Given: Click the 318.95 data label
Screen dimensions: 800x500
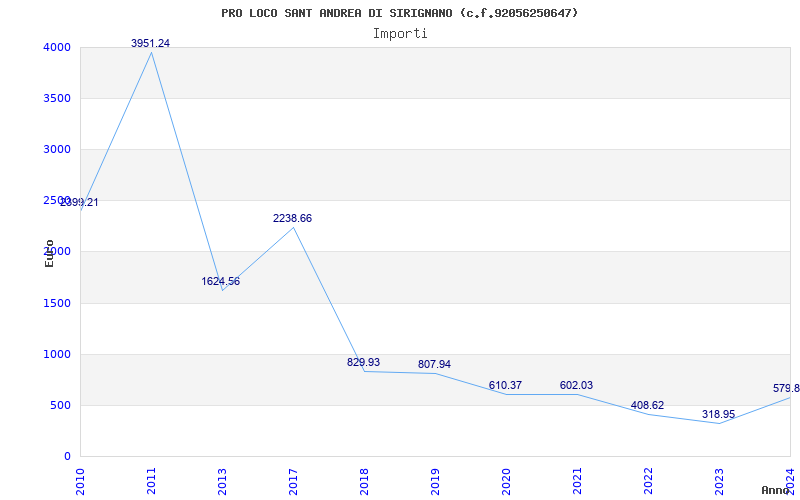Looking at the screenshot, I should click(x=718, y=414).
